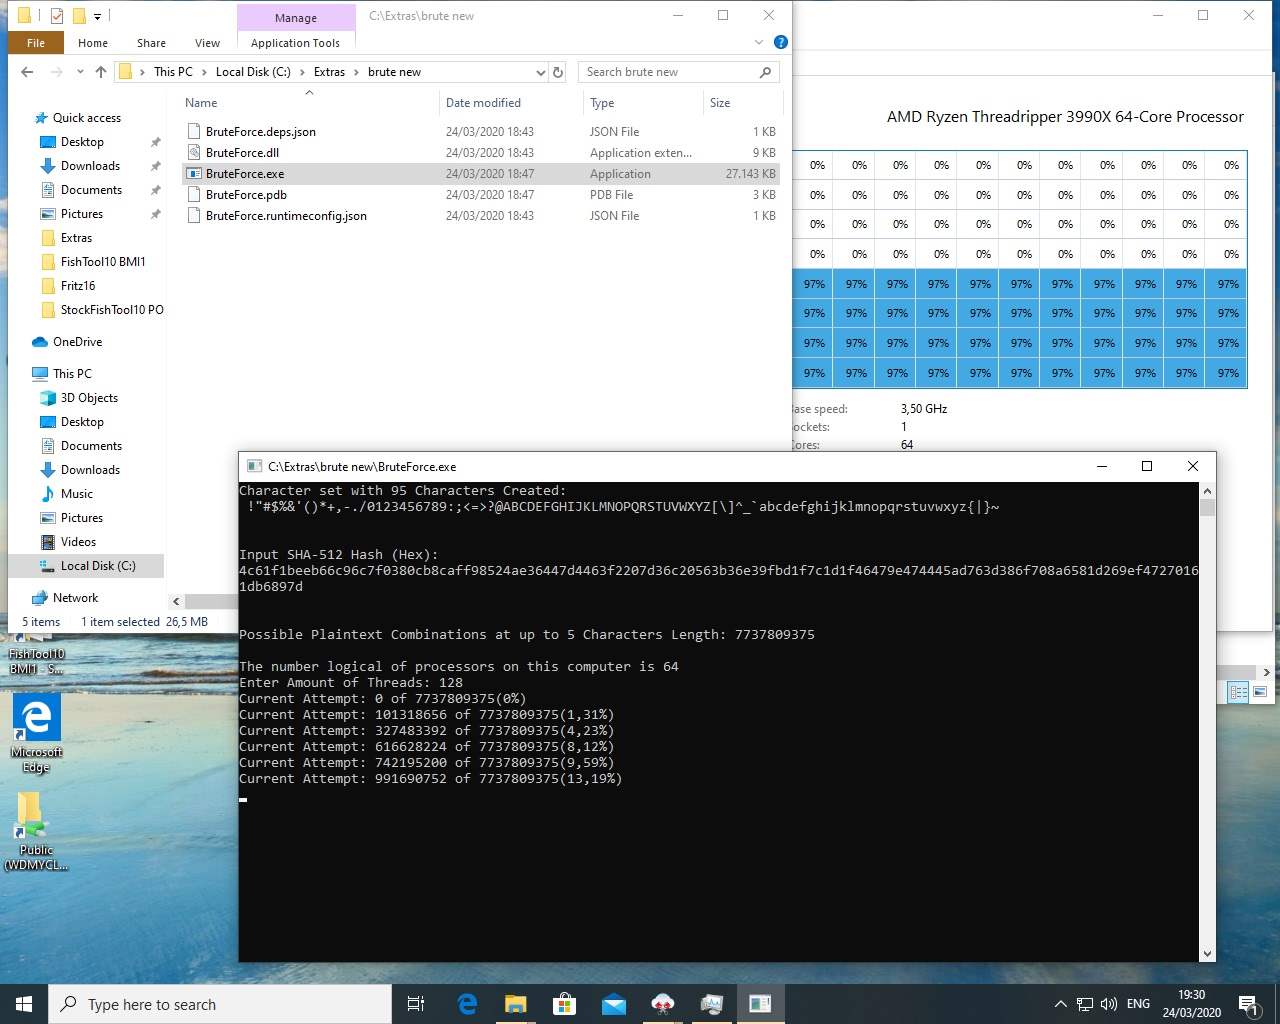Click console window system icon
Image resolution: width=1280 pixels, height=1024 pixels.
254,466
